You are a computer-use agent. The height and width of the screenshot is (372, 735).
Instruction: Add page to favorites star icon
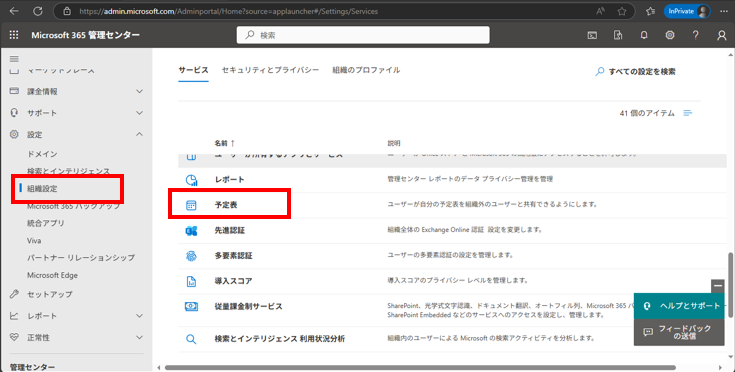click(x=622, y=11)
